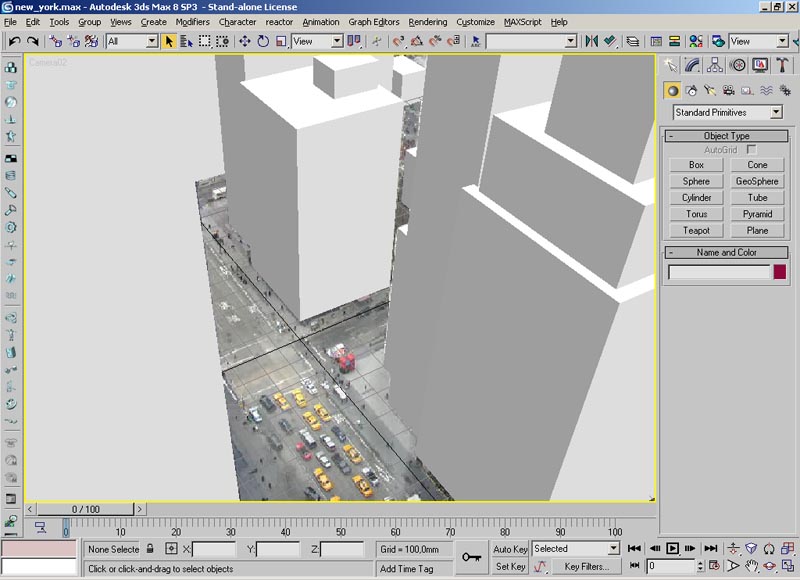Select the Select and Move tool
The image size is (800, 580).
pos(245,41)
